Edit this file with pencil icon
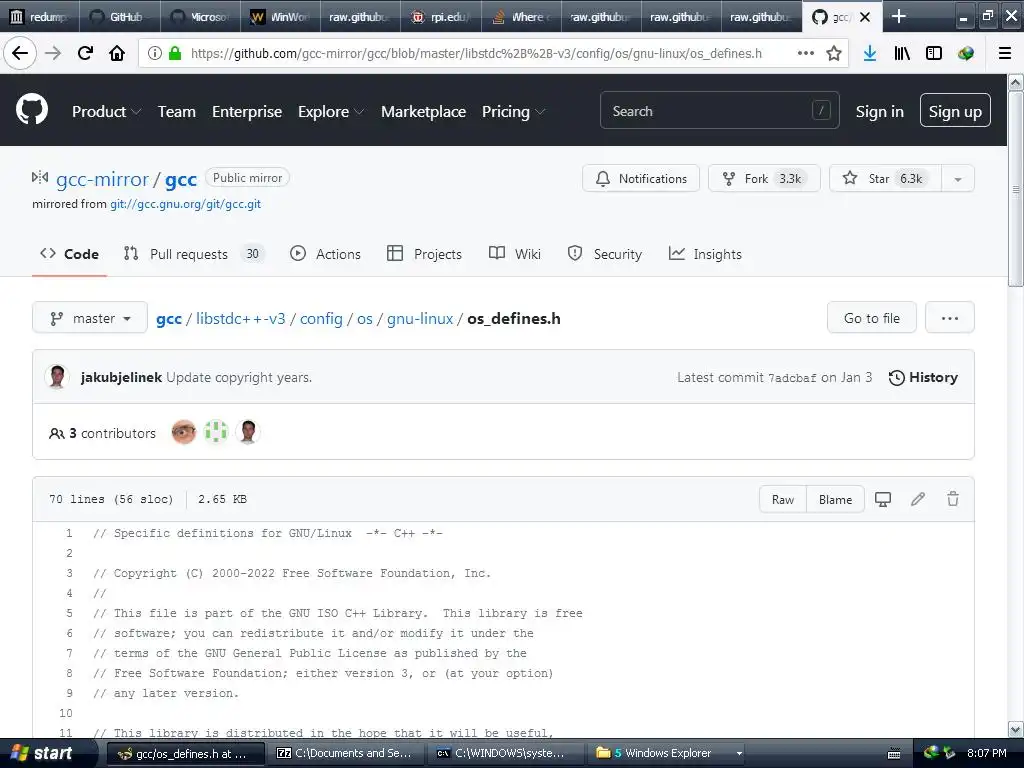 [x=918, y=500]
